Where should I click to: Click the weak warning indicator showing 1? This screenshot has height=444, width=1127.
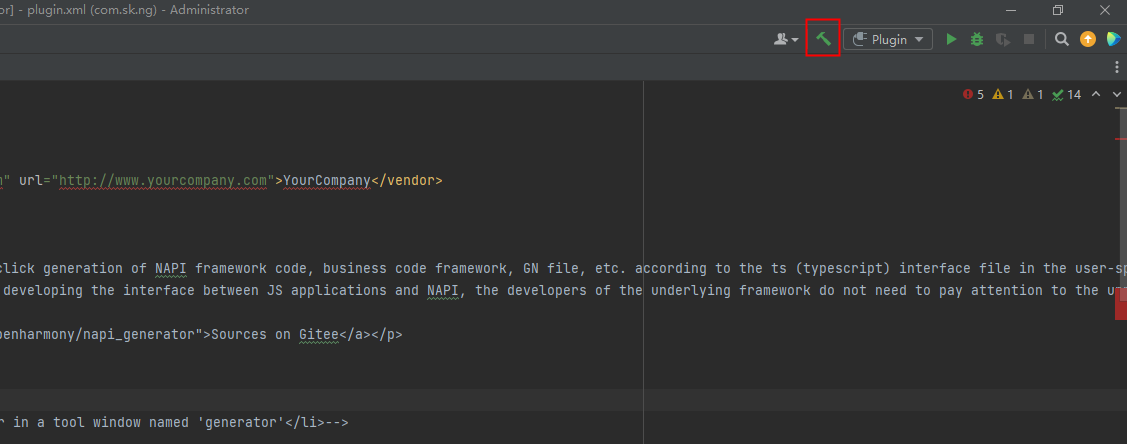(x=1034, y=95)
